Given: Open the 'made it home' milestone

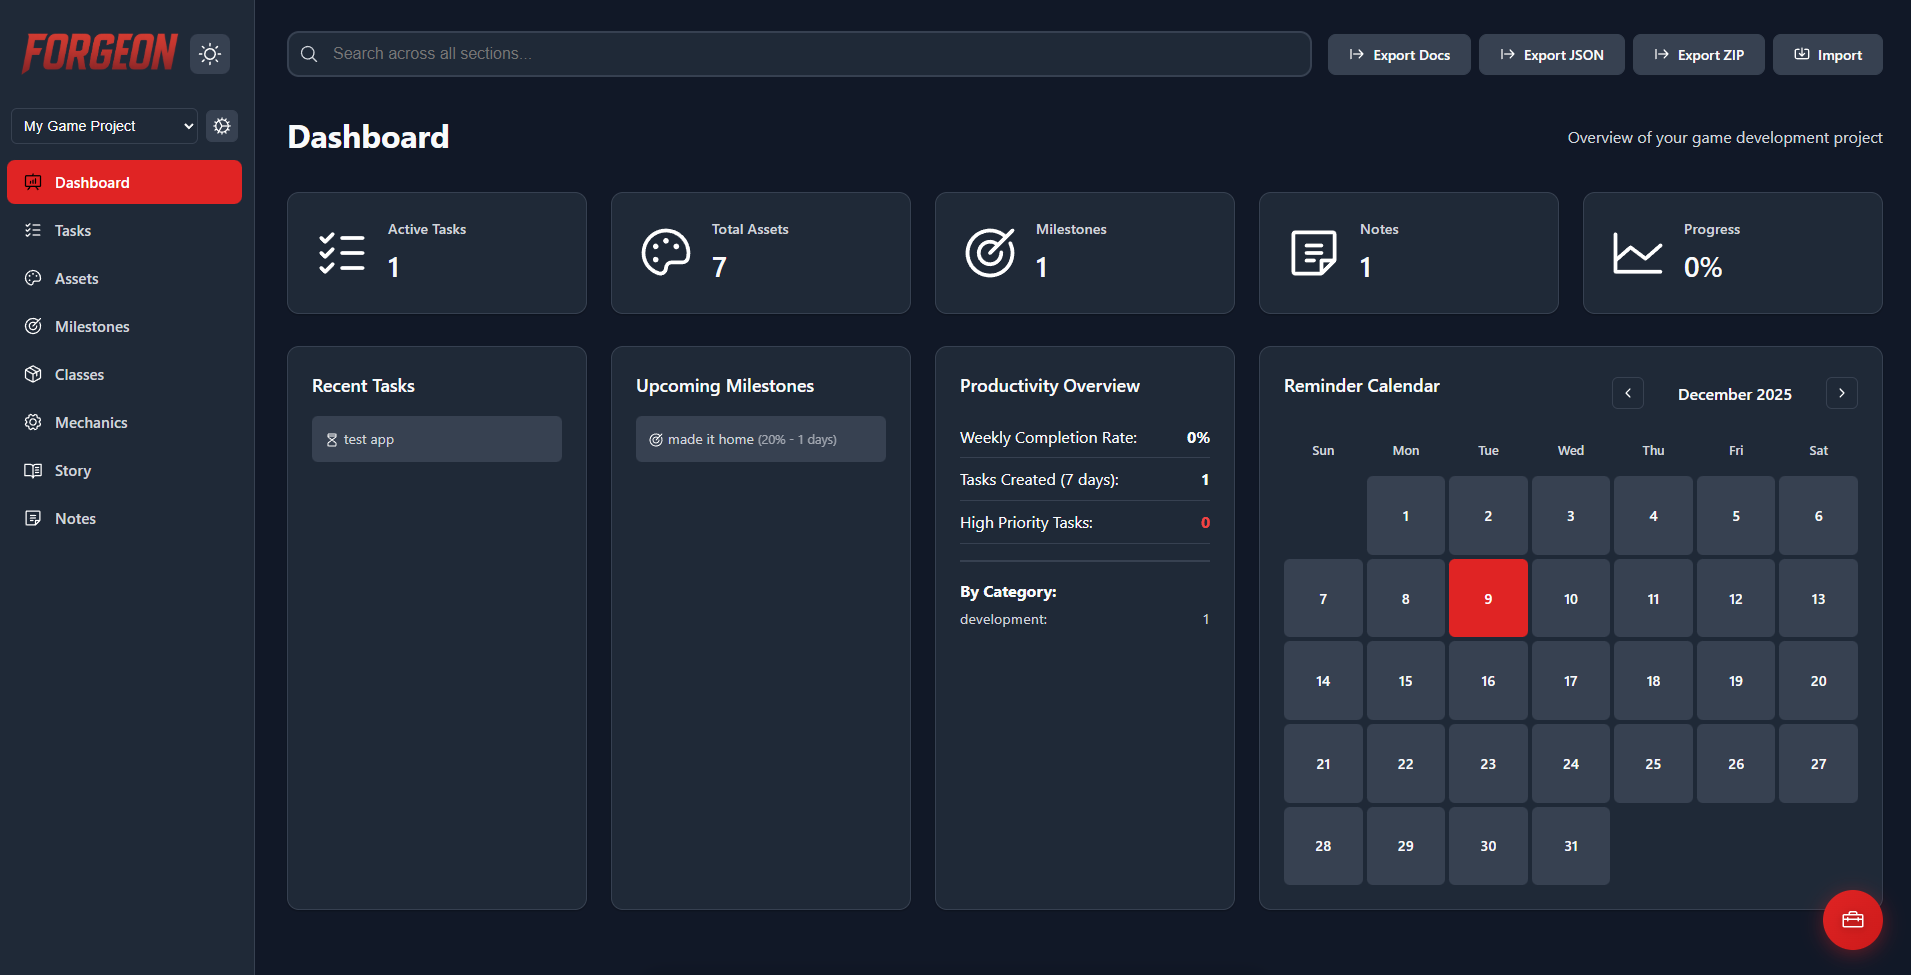Looking at the screenshot, I should coord(761,439).
